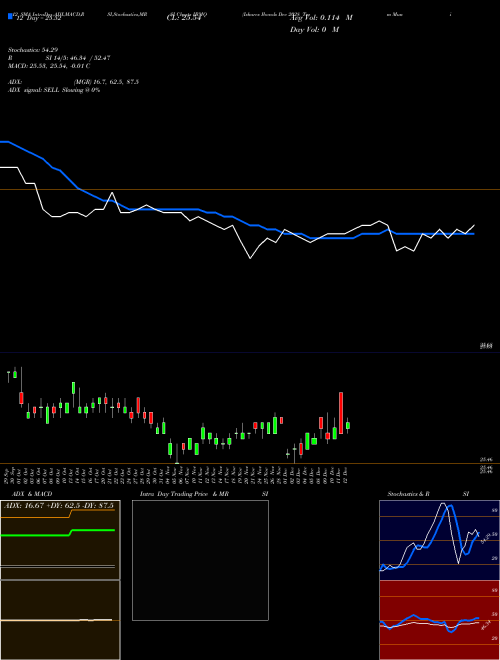The height and width of the screenshot is (660, 500).
Task: Click the green ADX line in ADX panel
Action: pos(58,532)
